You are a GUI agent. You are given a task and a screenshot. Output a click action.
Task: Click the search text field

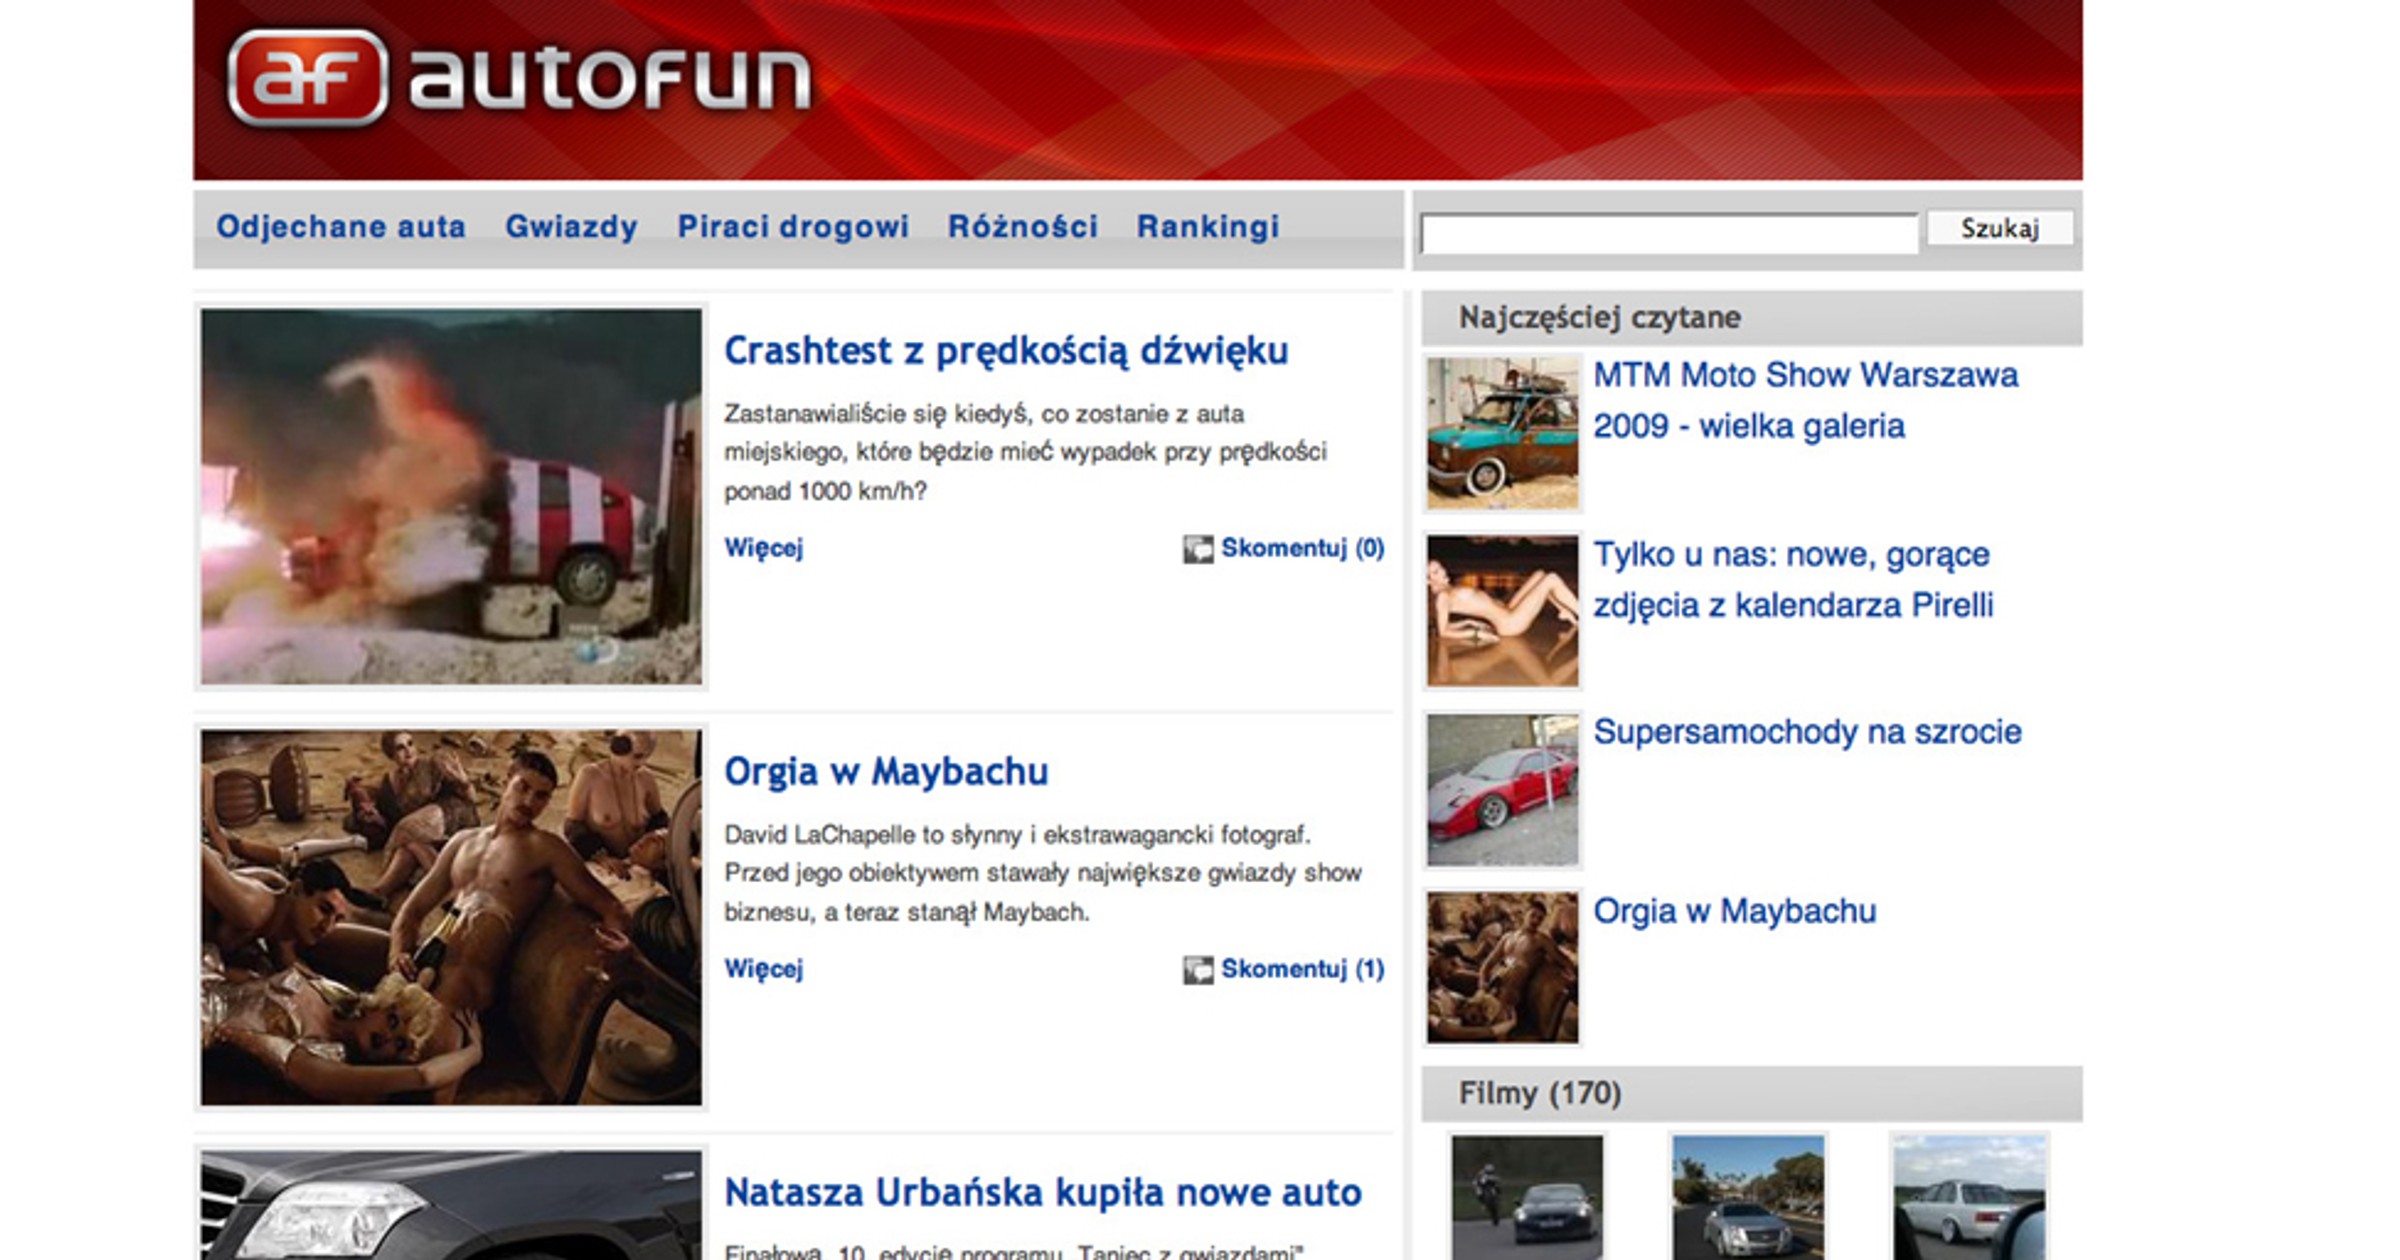[x=1669, y=233]
